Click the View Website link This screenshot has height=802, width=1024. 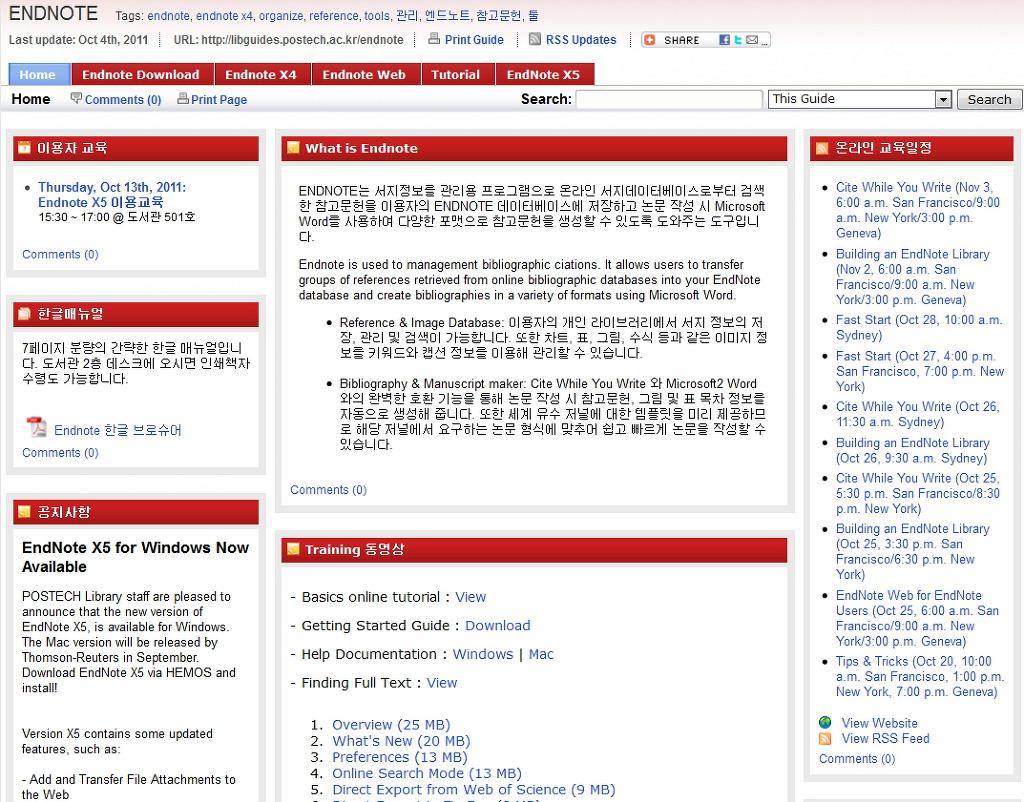pos(879,723)
